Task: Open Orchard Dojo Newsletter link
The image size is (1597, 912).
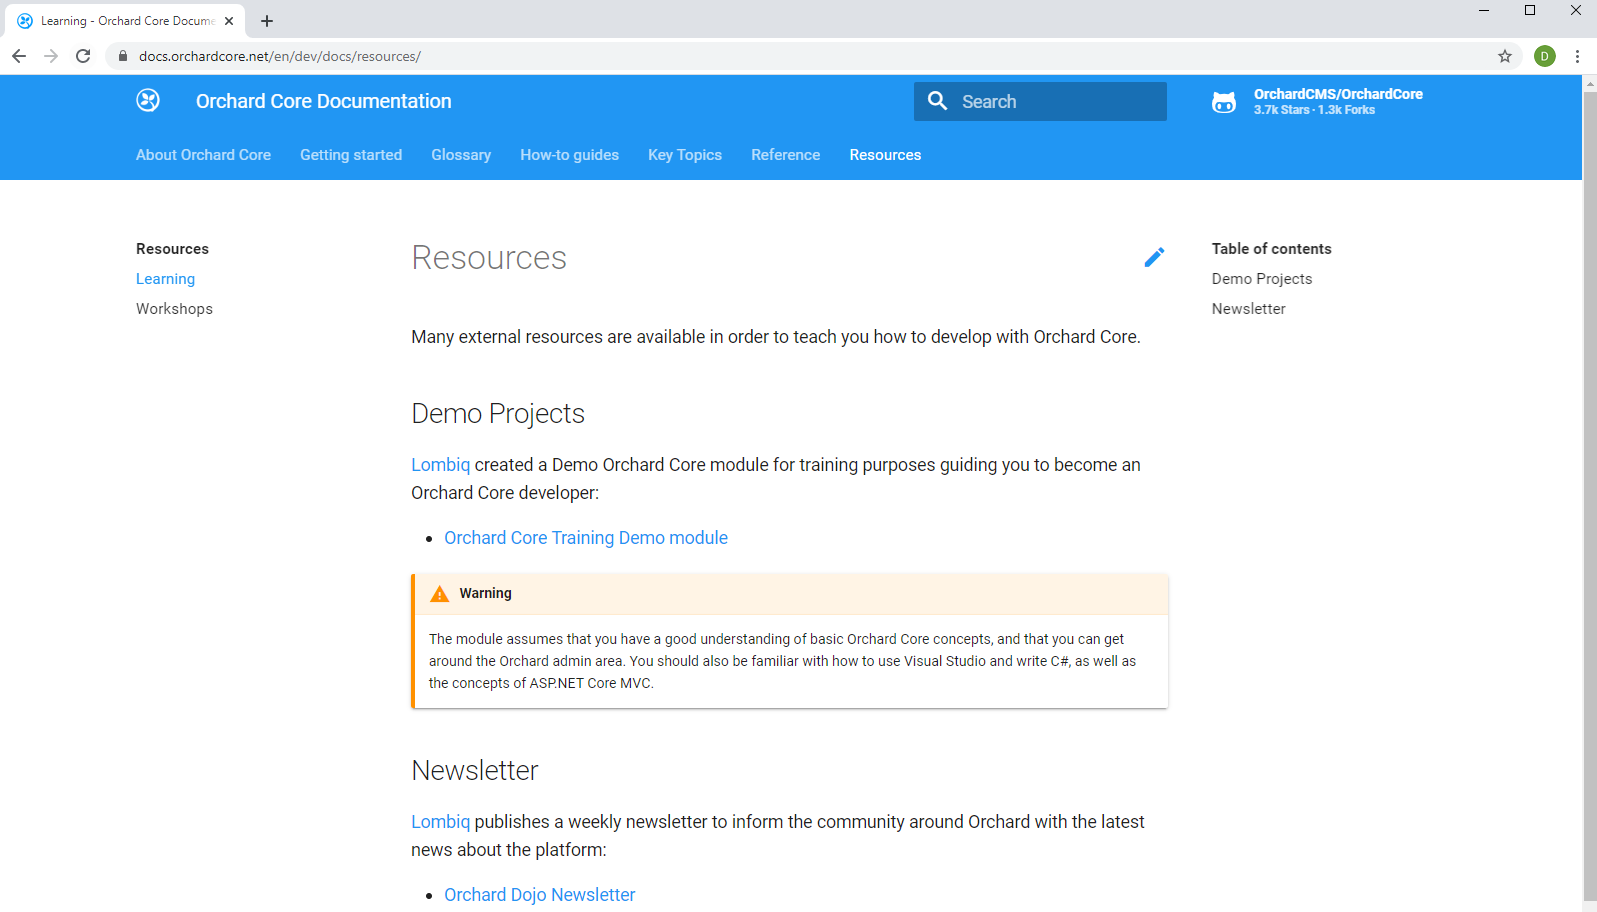Action: pos(540,895)
